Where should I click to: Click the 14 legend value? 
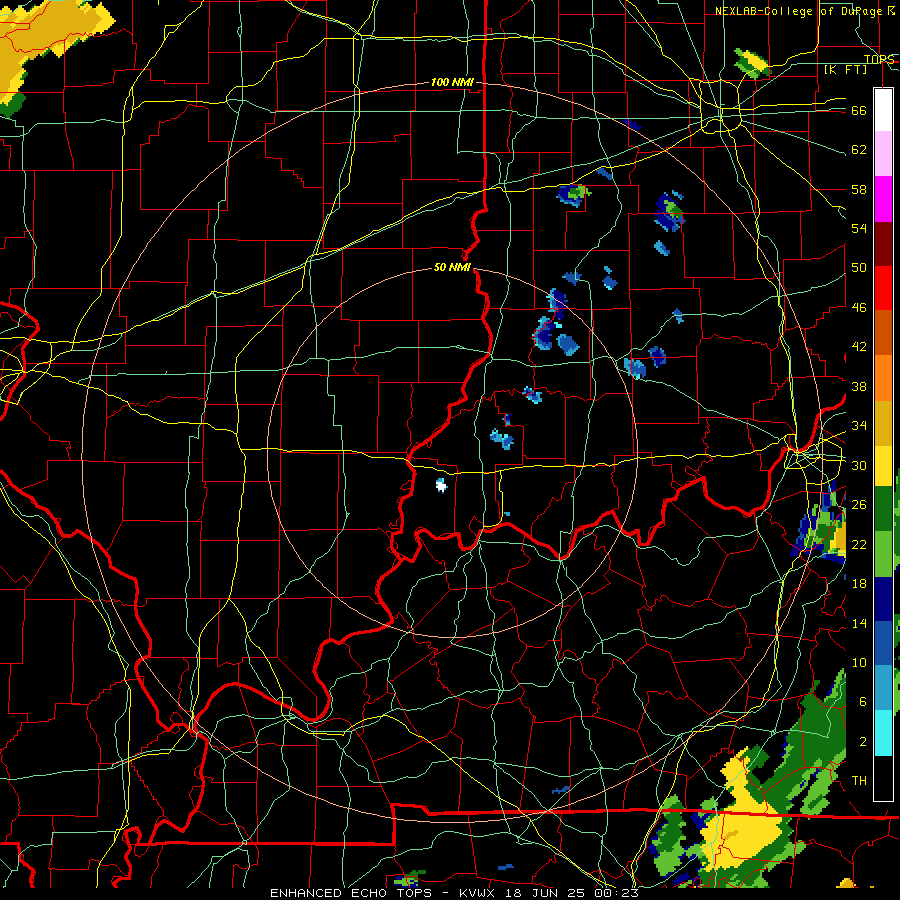859,623
